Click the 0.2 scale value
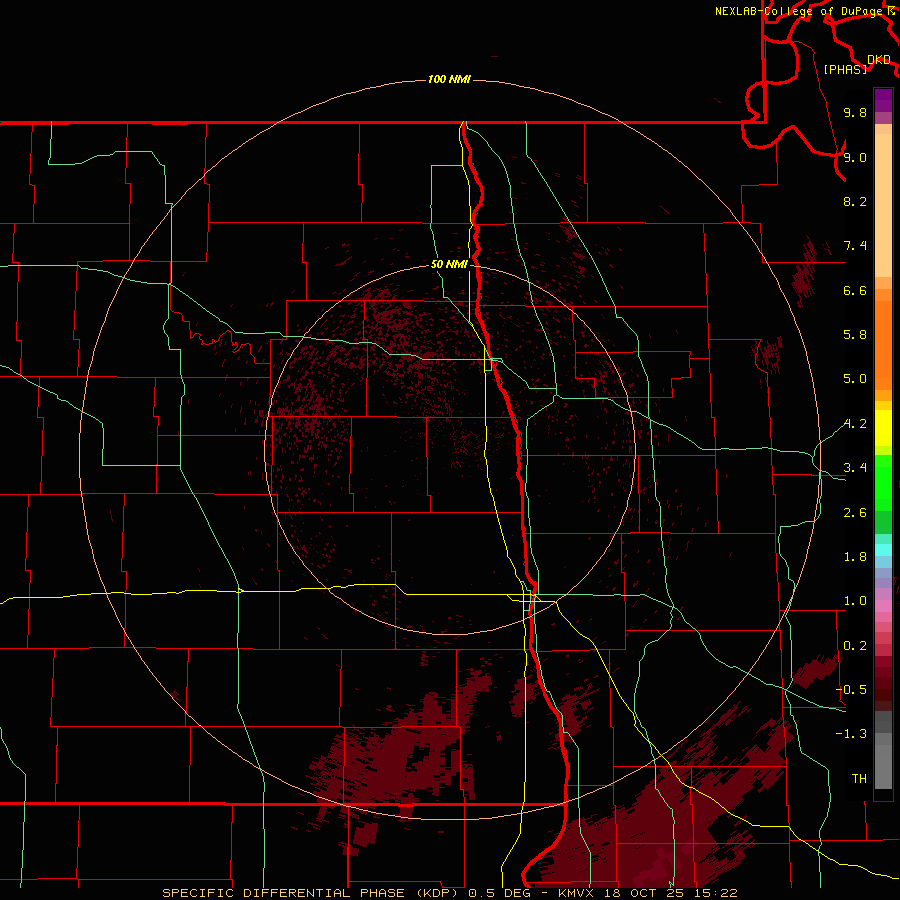The width and height of the screenshot is (900, 900). (x=855, y=646)
